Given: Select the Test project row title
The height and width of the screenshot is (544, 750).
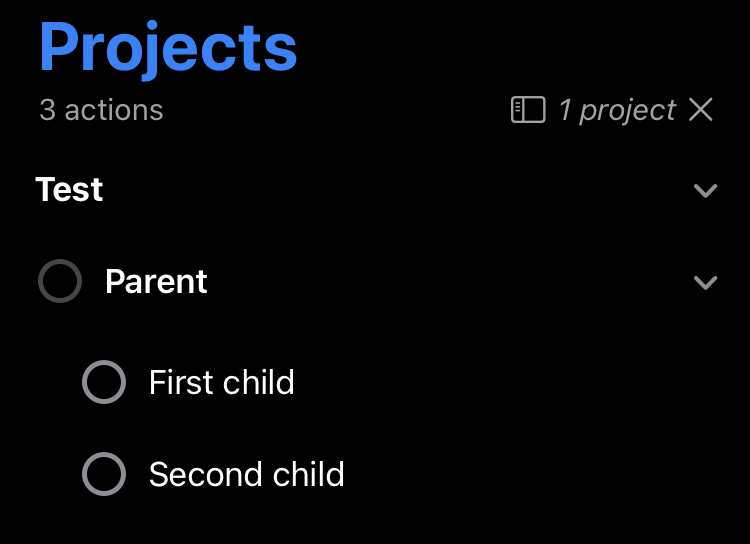Looking at the screenshot, I should (69, 189).
